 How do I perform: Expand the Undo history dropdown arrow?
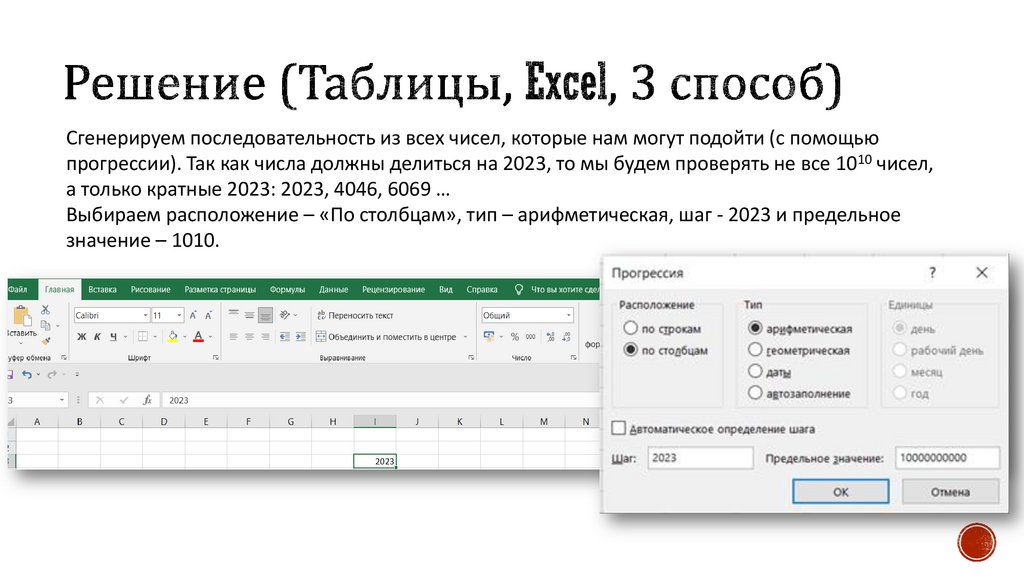(x=38, y=374)
